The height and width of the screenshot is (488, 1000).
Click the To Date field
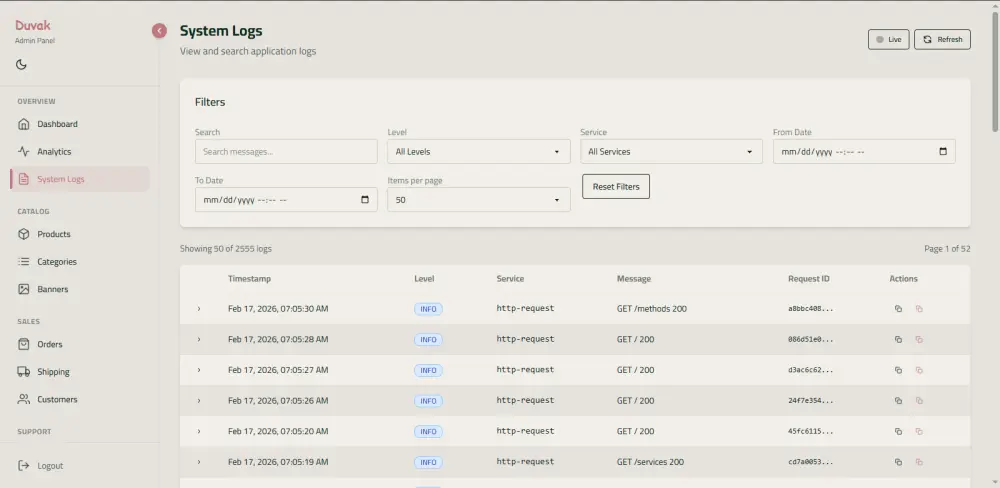[286, 200]
